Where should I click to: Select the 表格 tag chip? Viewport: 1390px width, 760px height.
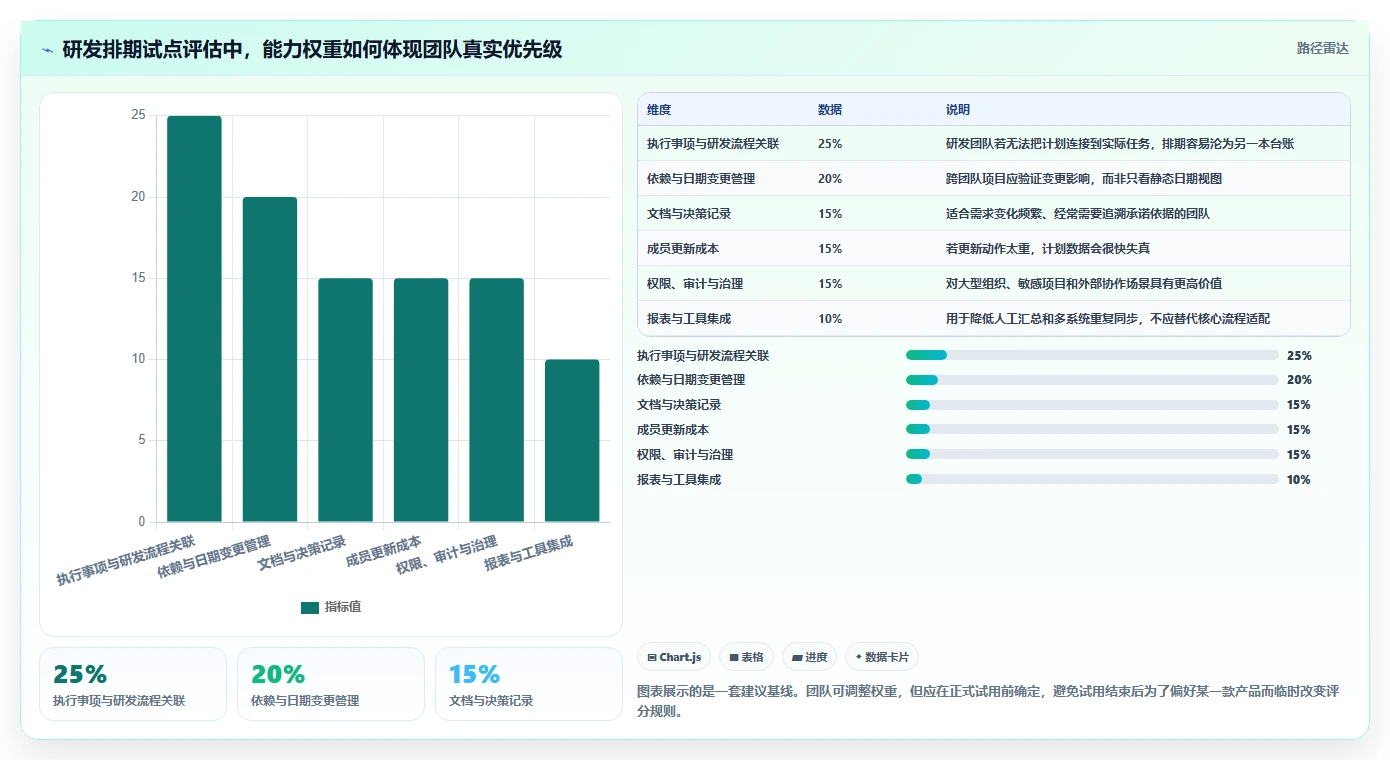[747, 657]
